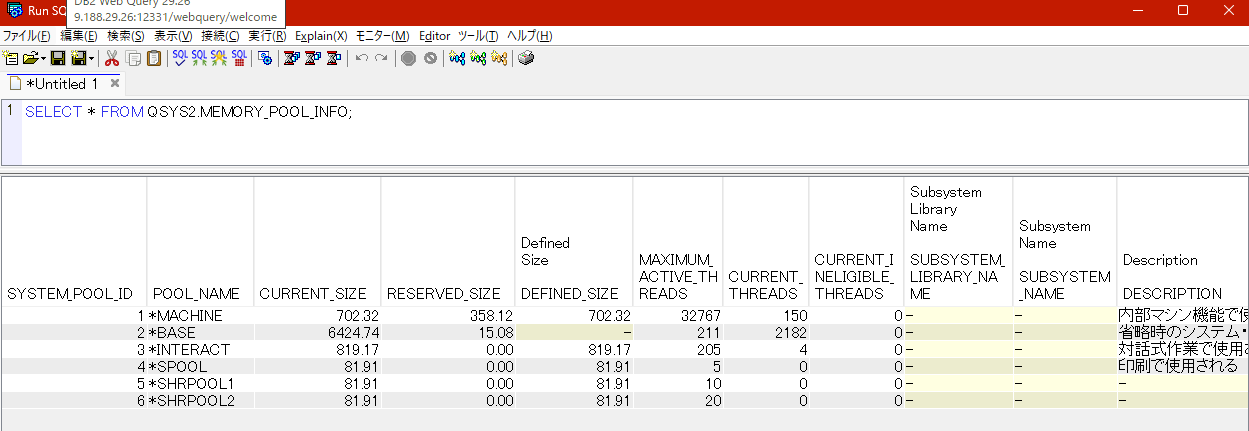Click the Paste clipboard icon

pyautogui.click(x=153, y=58)
